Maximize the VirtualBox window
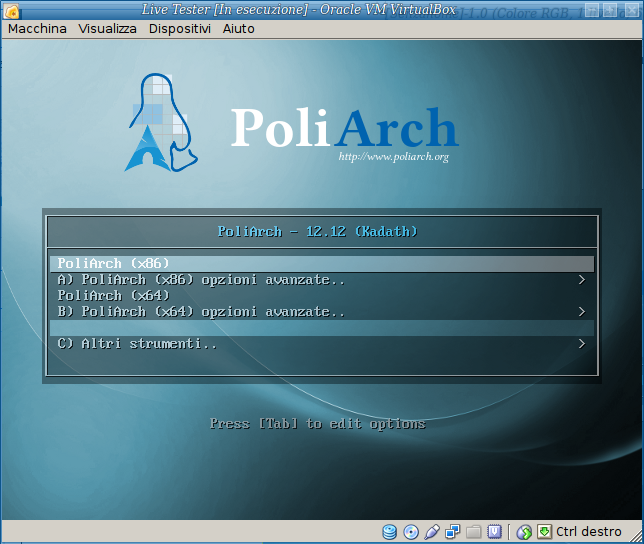This screenshot has width=644, height=544. (611, 10)
